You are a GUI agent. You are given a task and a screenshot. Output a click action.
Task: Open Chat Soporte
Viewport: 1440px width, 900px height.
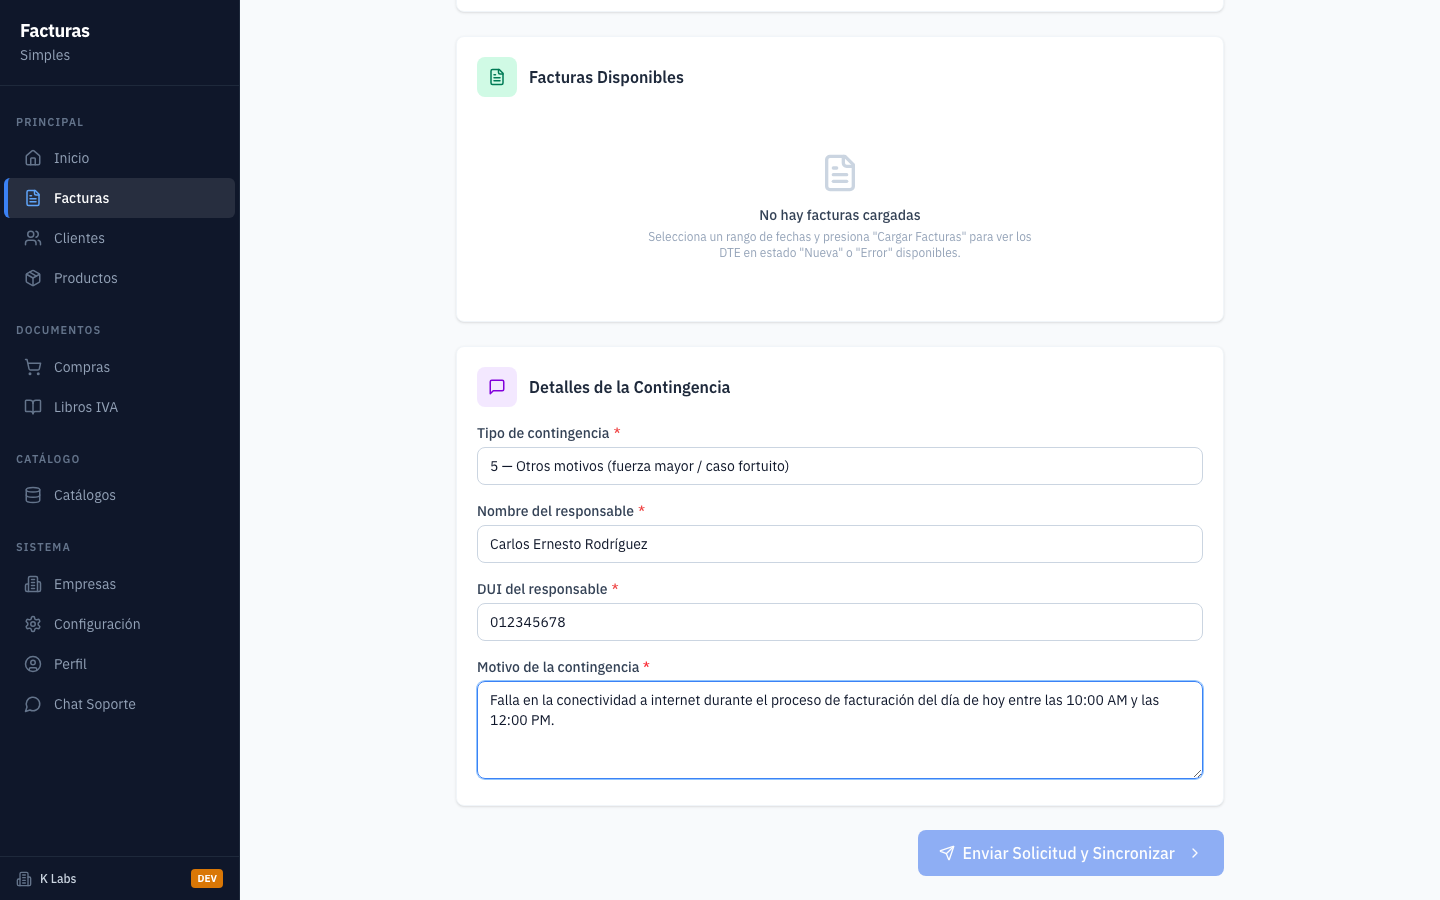tap(120, 704)
